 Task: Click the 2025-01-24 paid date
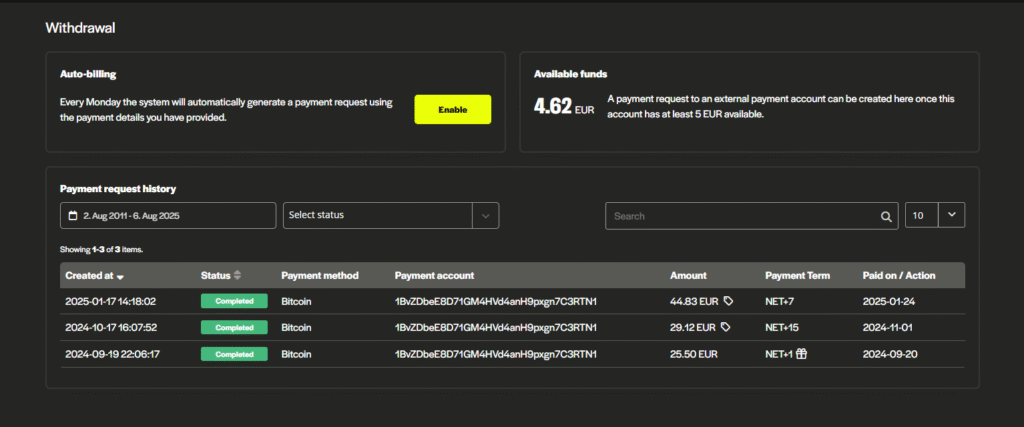(888, 301)
